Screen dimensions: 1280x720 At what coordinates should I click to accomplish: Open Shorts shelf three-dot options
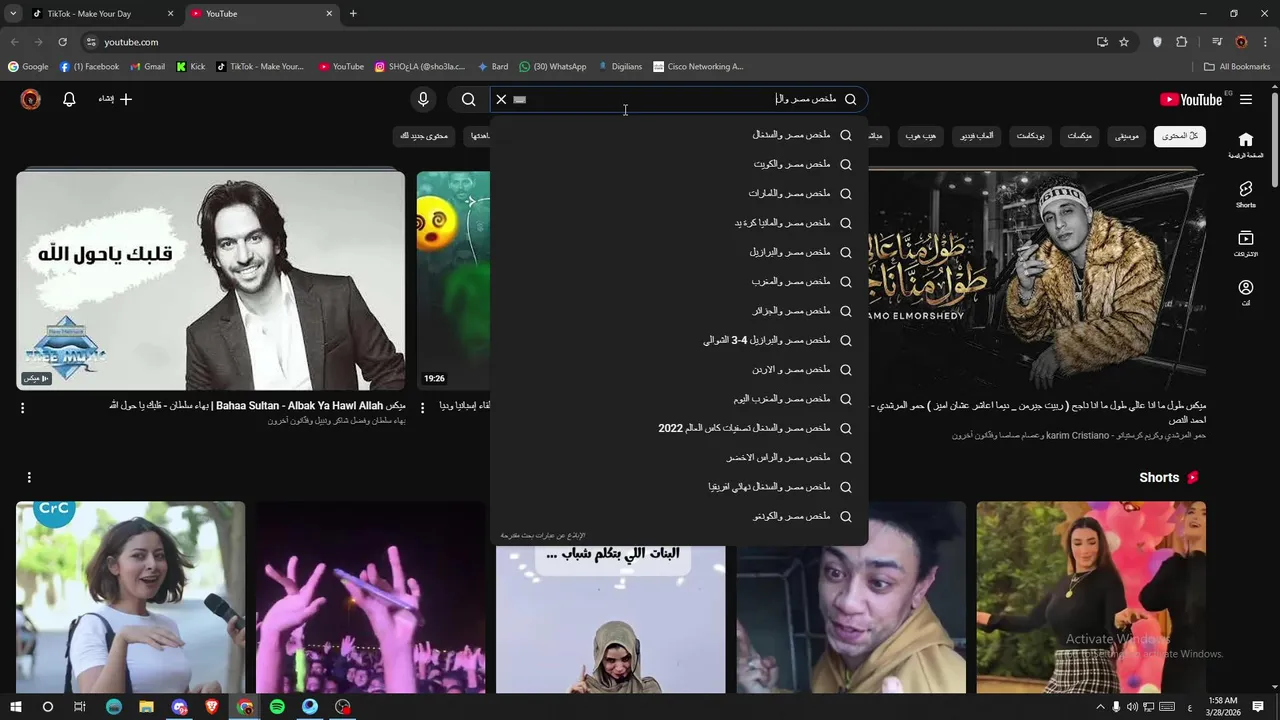pyautogui.click(x=29, y=477)
